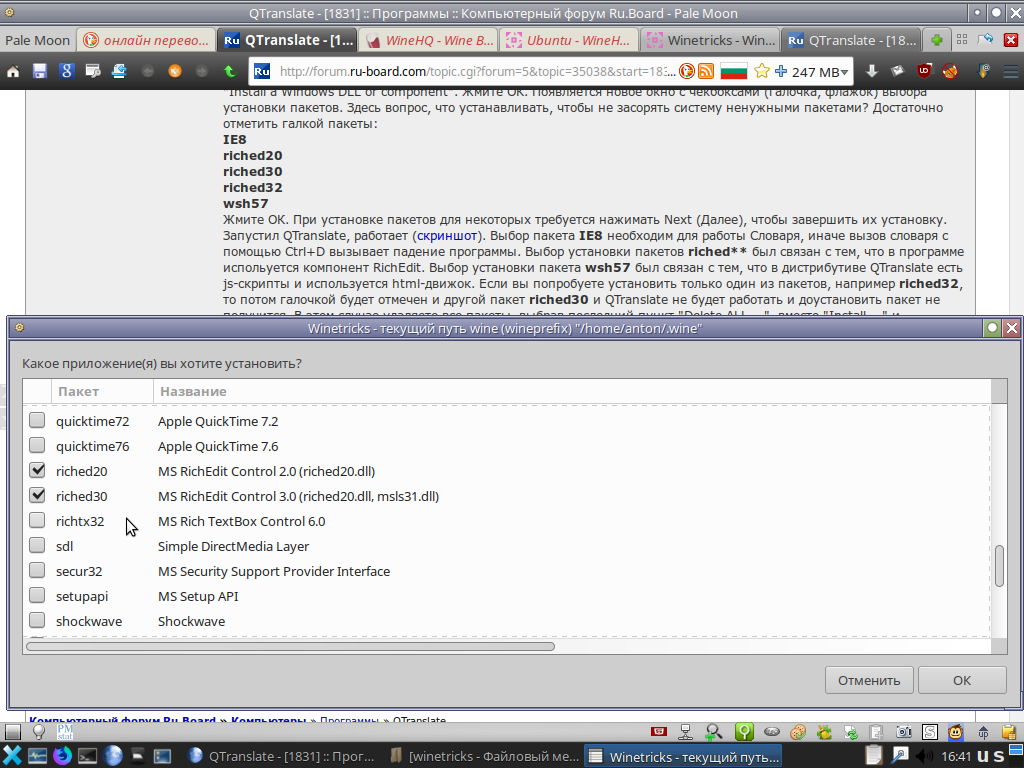Enable the setupapi package checkbox
The width and height of the screenshot is (1024, 768).
pos(37,595)
